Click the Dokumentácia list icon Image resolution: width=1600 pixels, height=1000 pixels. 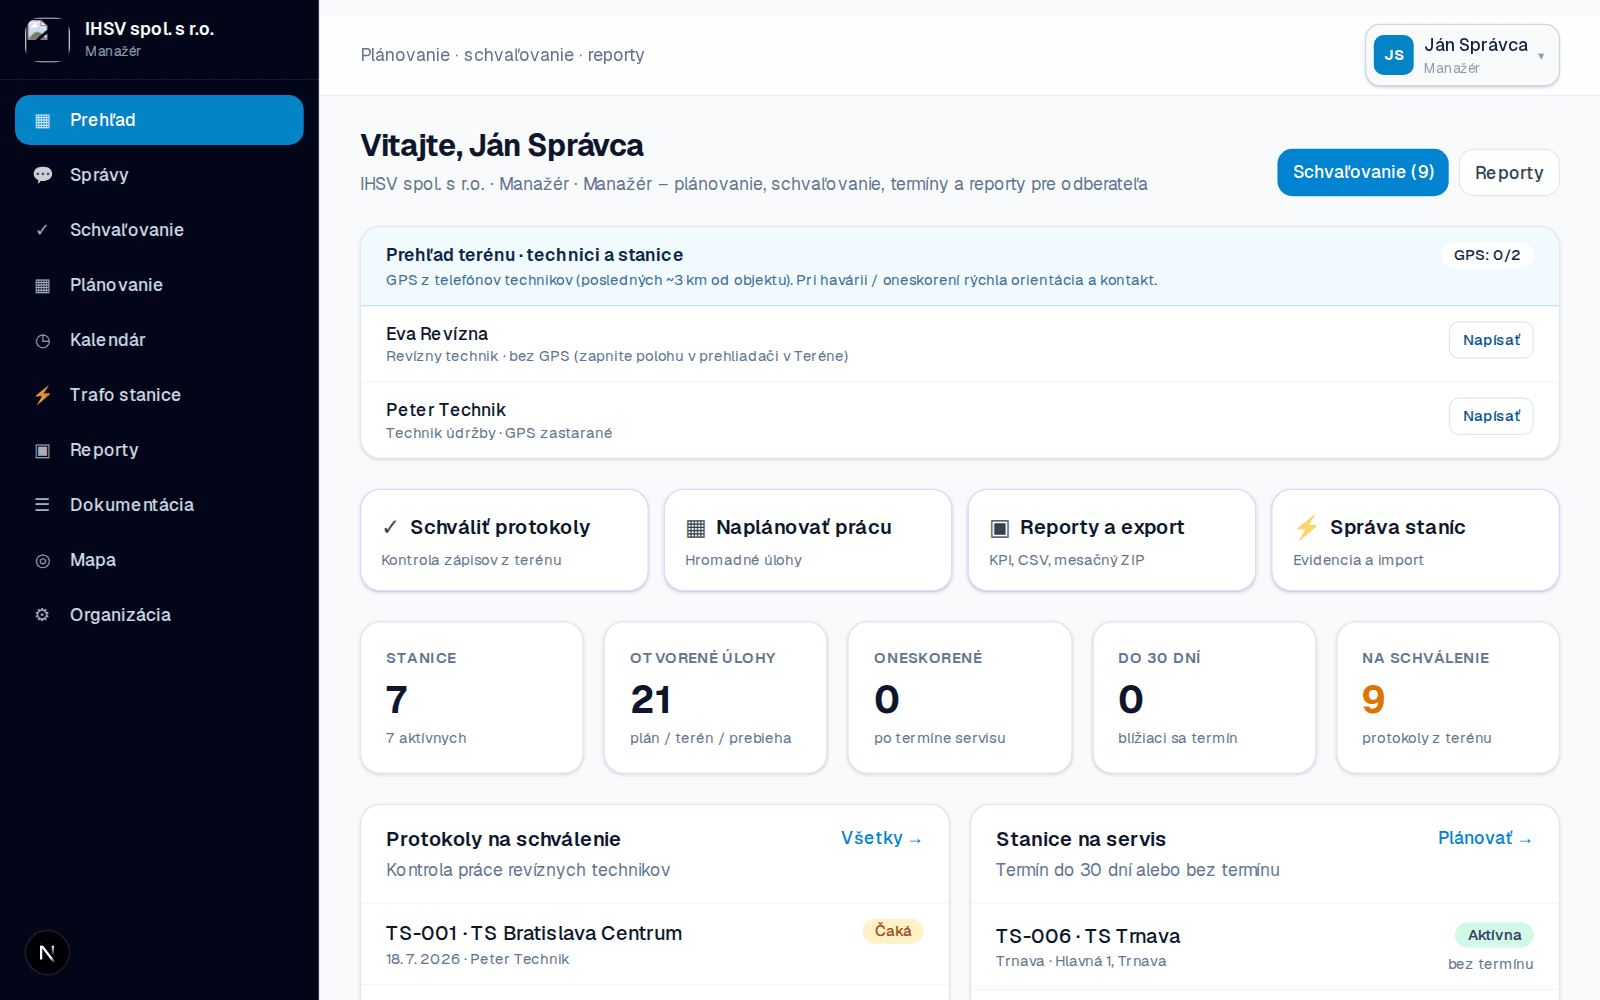(42, 505)
